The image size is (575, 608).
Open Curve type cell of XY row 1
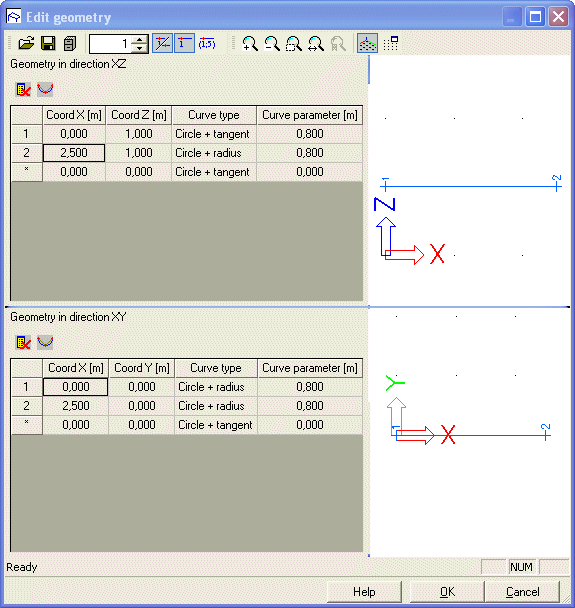click(x=216, y=387)
